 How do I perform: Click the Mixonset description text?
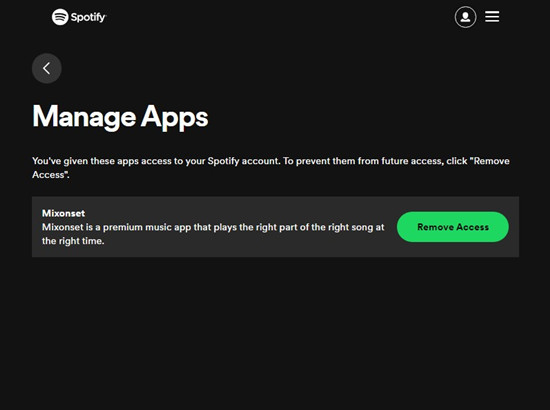(x=213, y=234)
